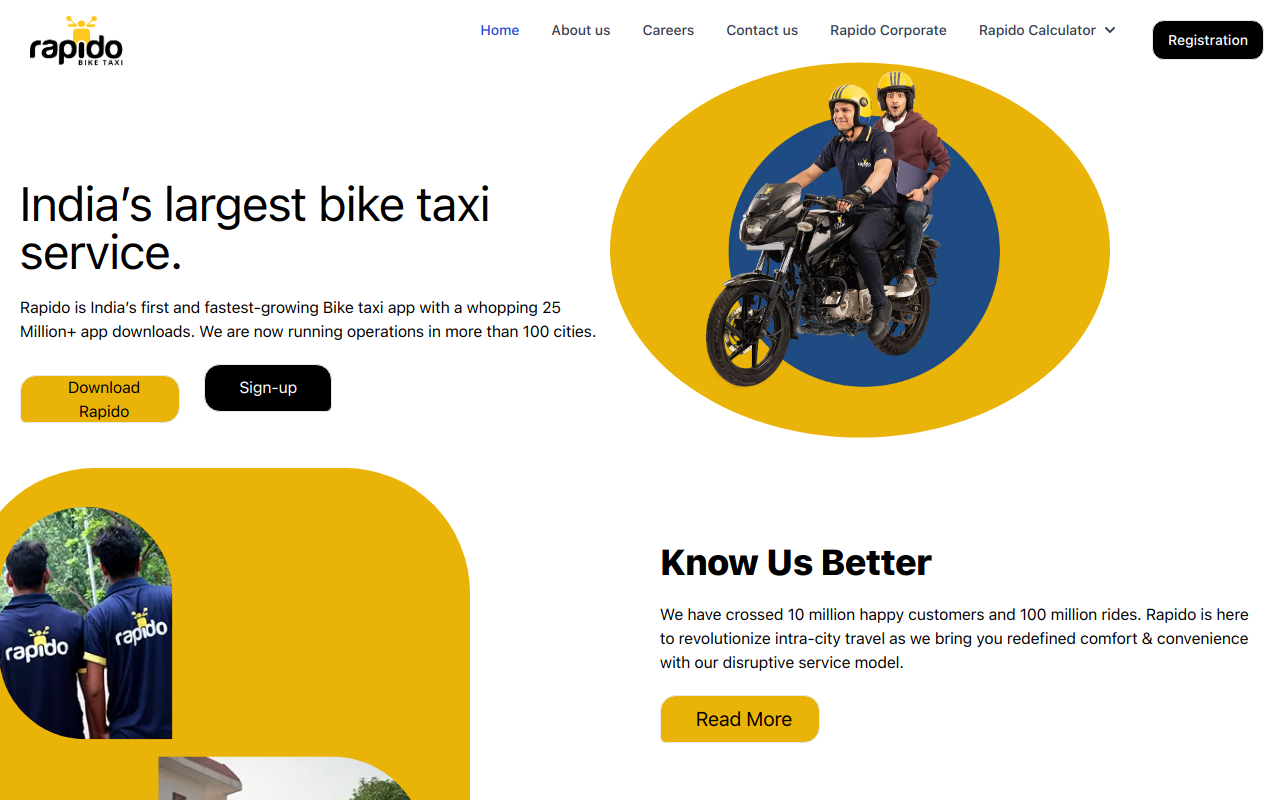Open the About us page
This screenshot has width=1280, height=800.
[581, 30]
